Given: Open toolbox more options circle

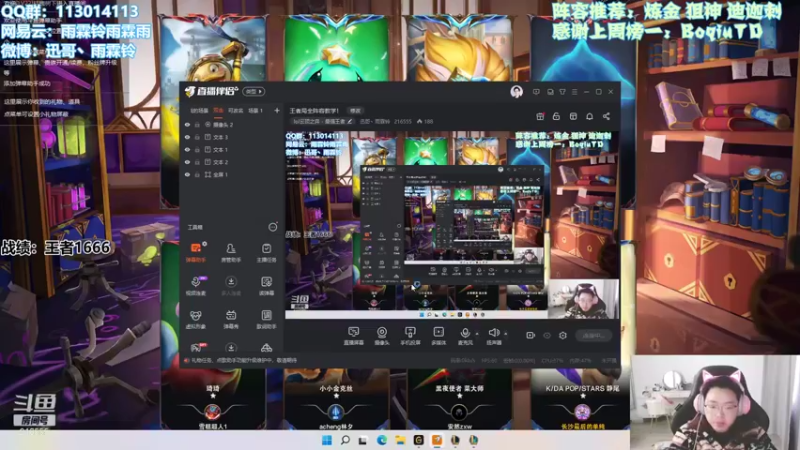Looking at the screenshot, I should click(x=273, y=227).
